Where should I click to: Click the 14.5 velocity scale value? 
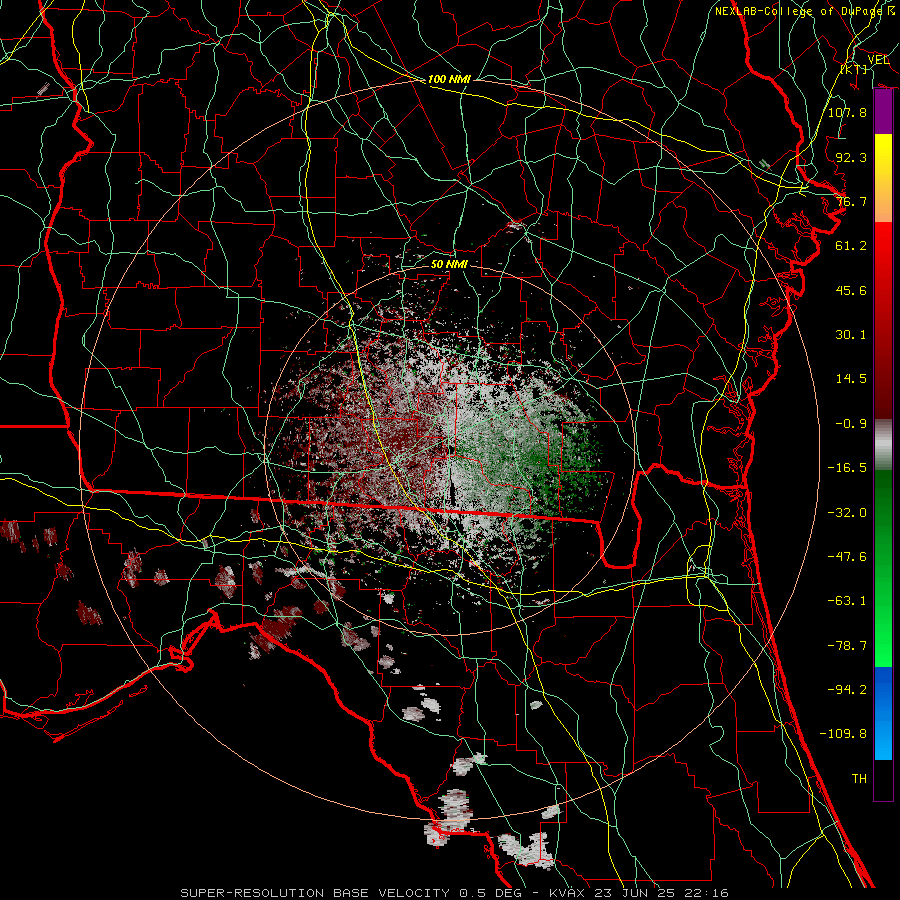[851, 379]
